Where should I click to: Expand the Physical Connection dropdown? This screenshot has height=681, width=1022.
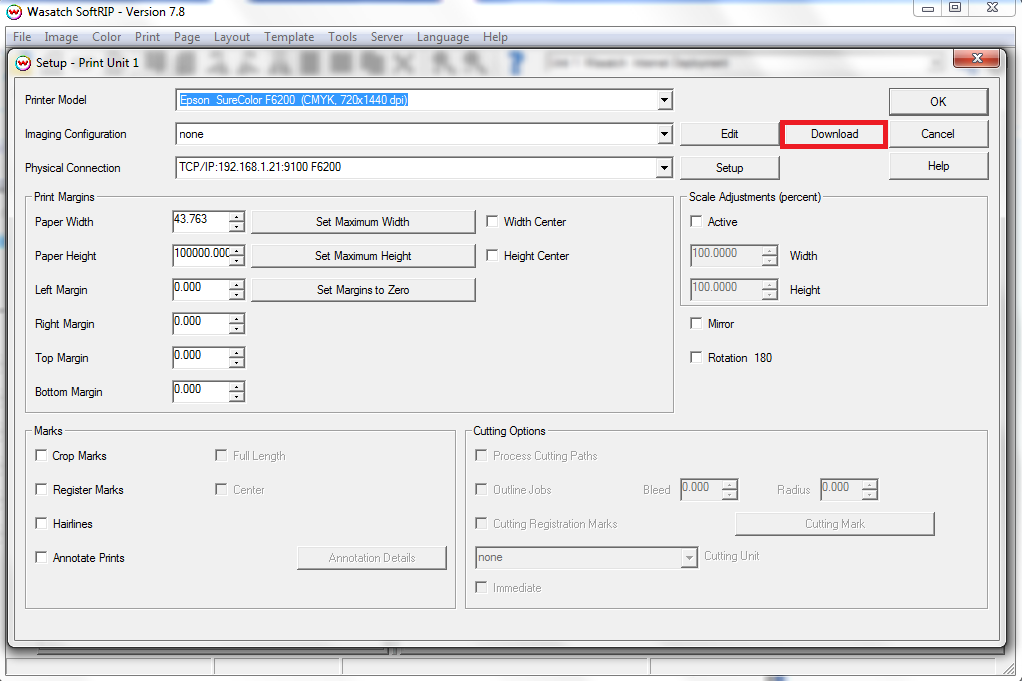click(664, 168)
